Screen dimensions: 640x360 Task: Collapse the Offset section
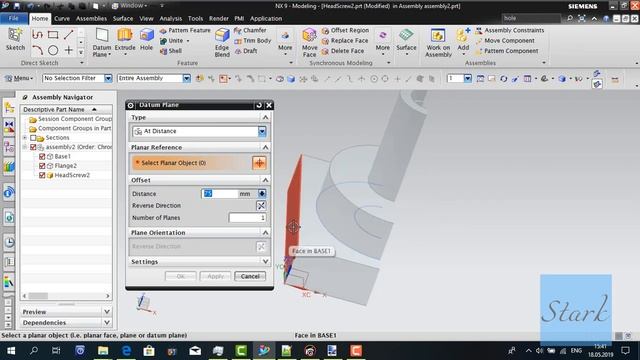click(265, 180)
